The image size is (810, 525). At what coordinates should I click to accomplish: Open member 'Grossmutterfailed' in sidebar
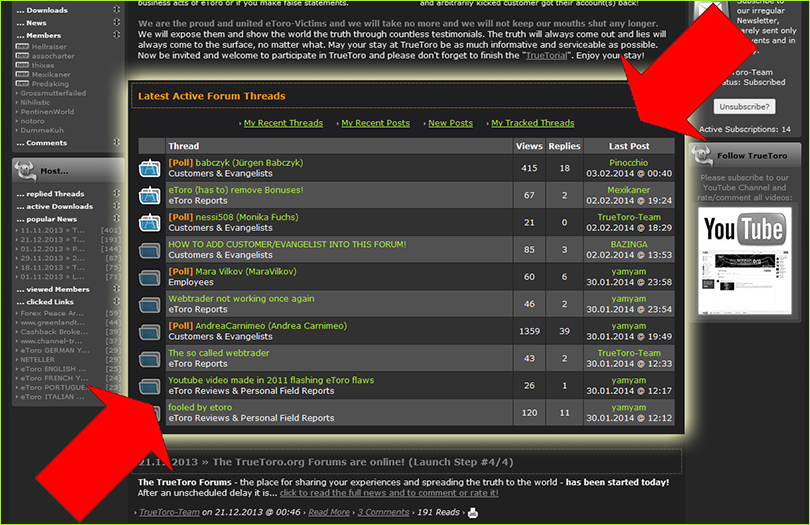53,93
